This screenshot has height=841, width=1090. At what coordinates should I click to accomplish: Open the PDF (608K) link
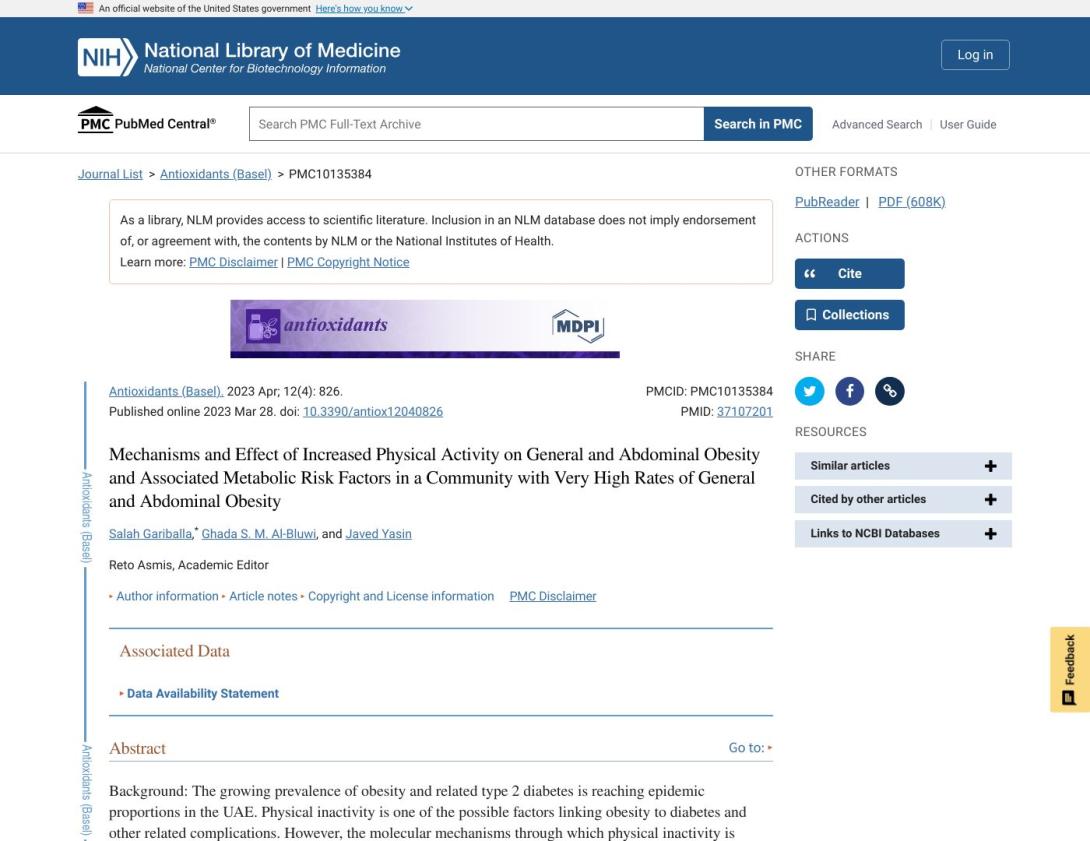(x=911, y=202)
